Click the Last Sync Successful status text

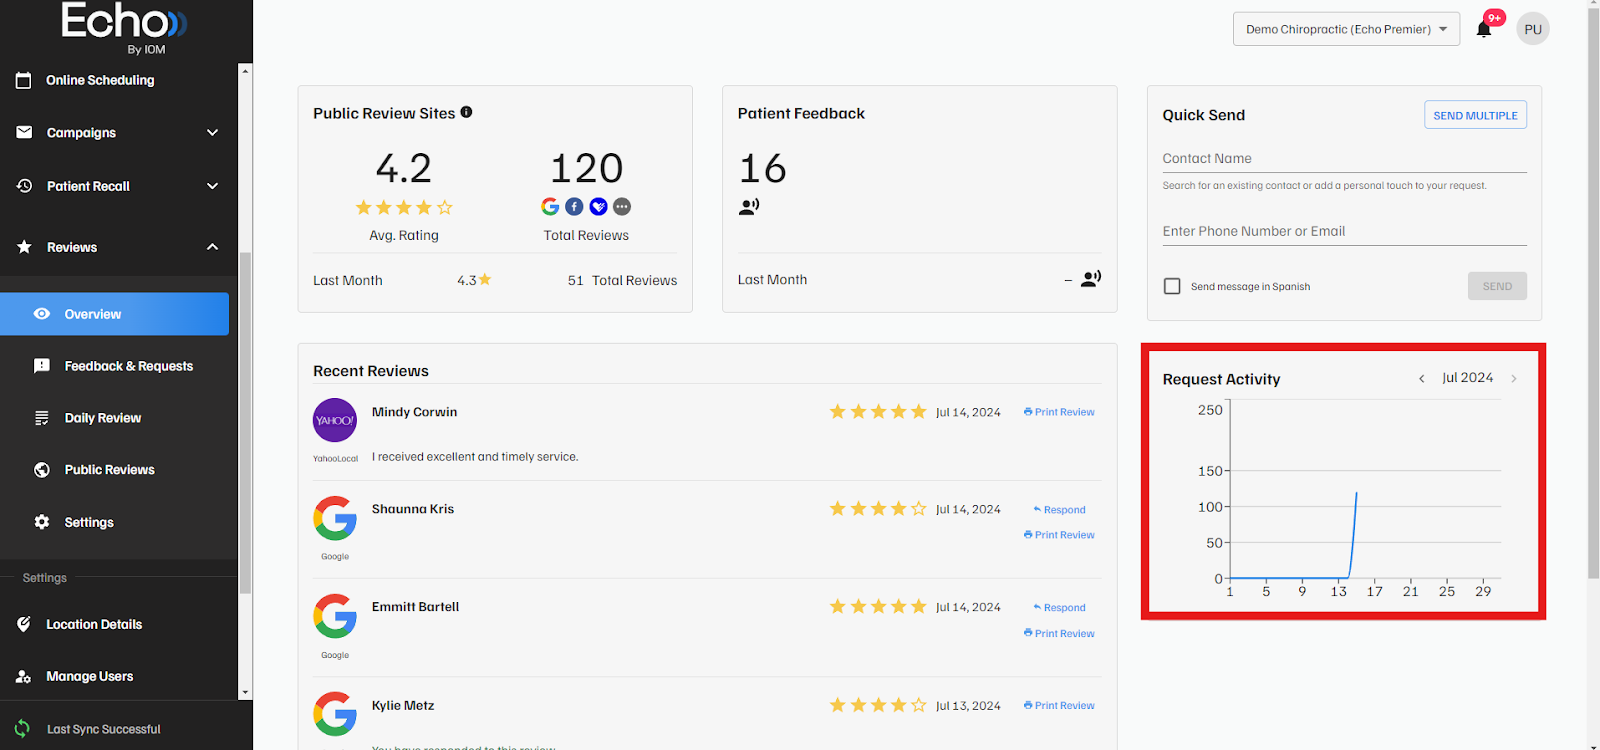104,729
